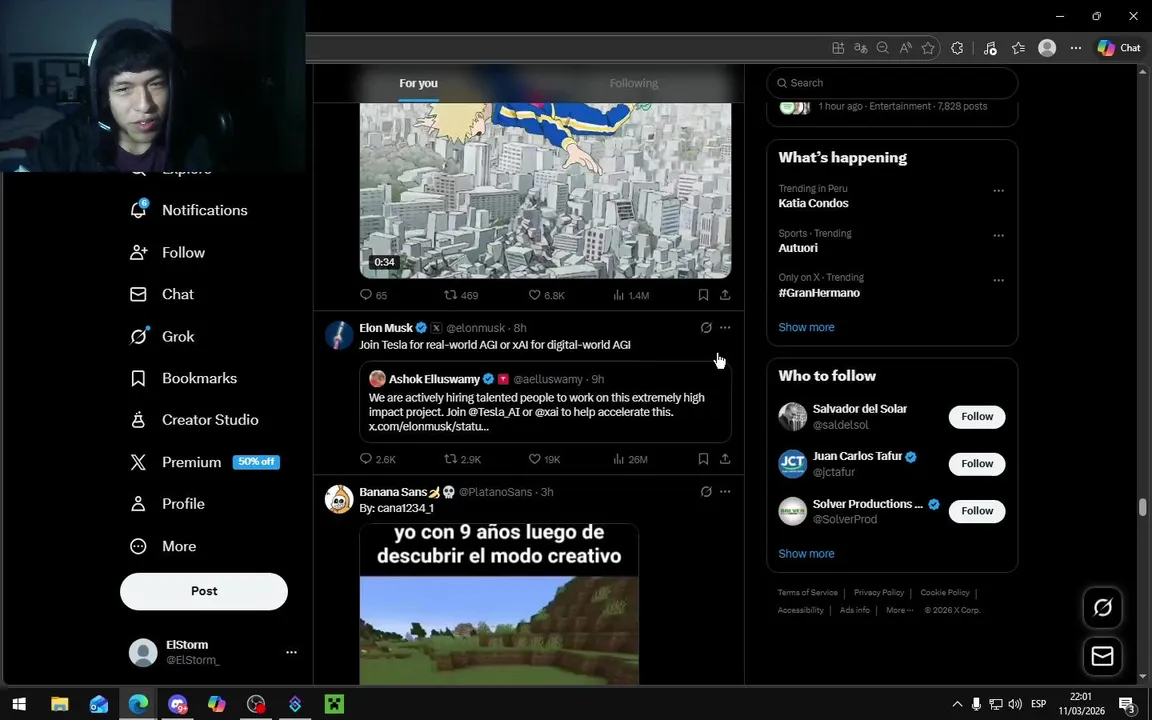Screen dimensions: 1152x720
Task: Open Chat from the left sidebar
Action: (162, 295)
